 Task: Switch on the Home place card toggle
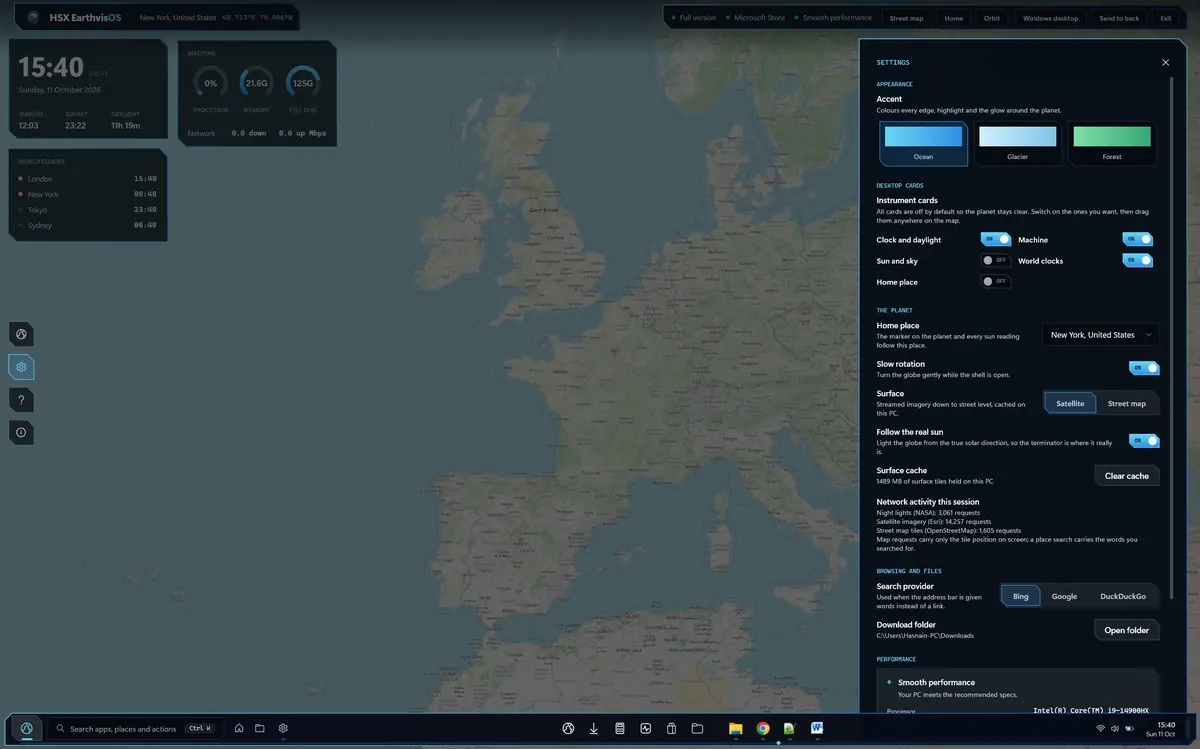pos(996,281)
